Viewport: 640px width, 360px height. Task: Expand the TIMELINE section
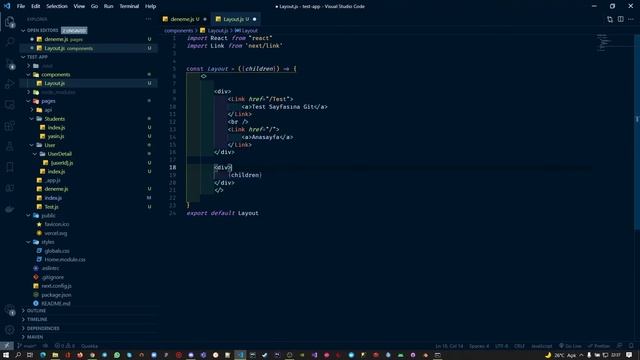click(88, 320)
